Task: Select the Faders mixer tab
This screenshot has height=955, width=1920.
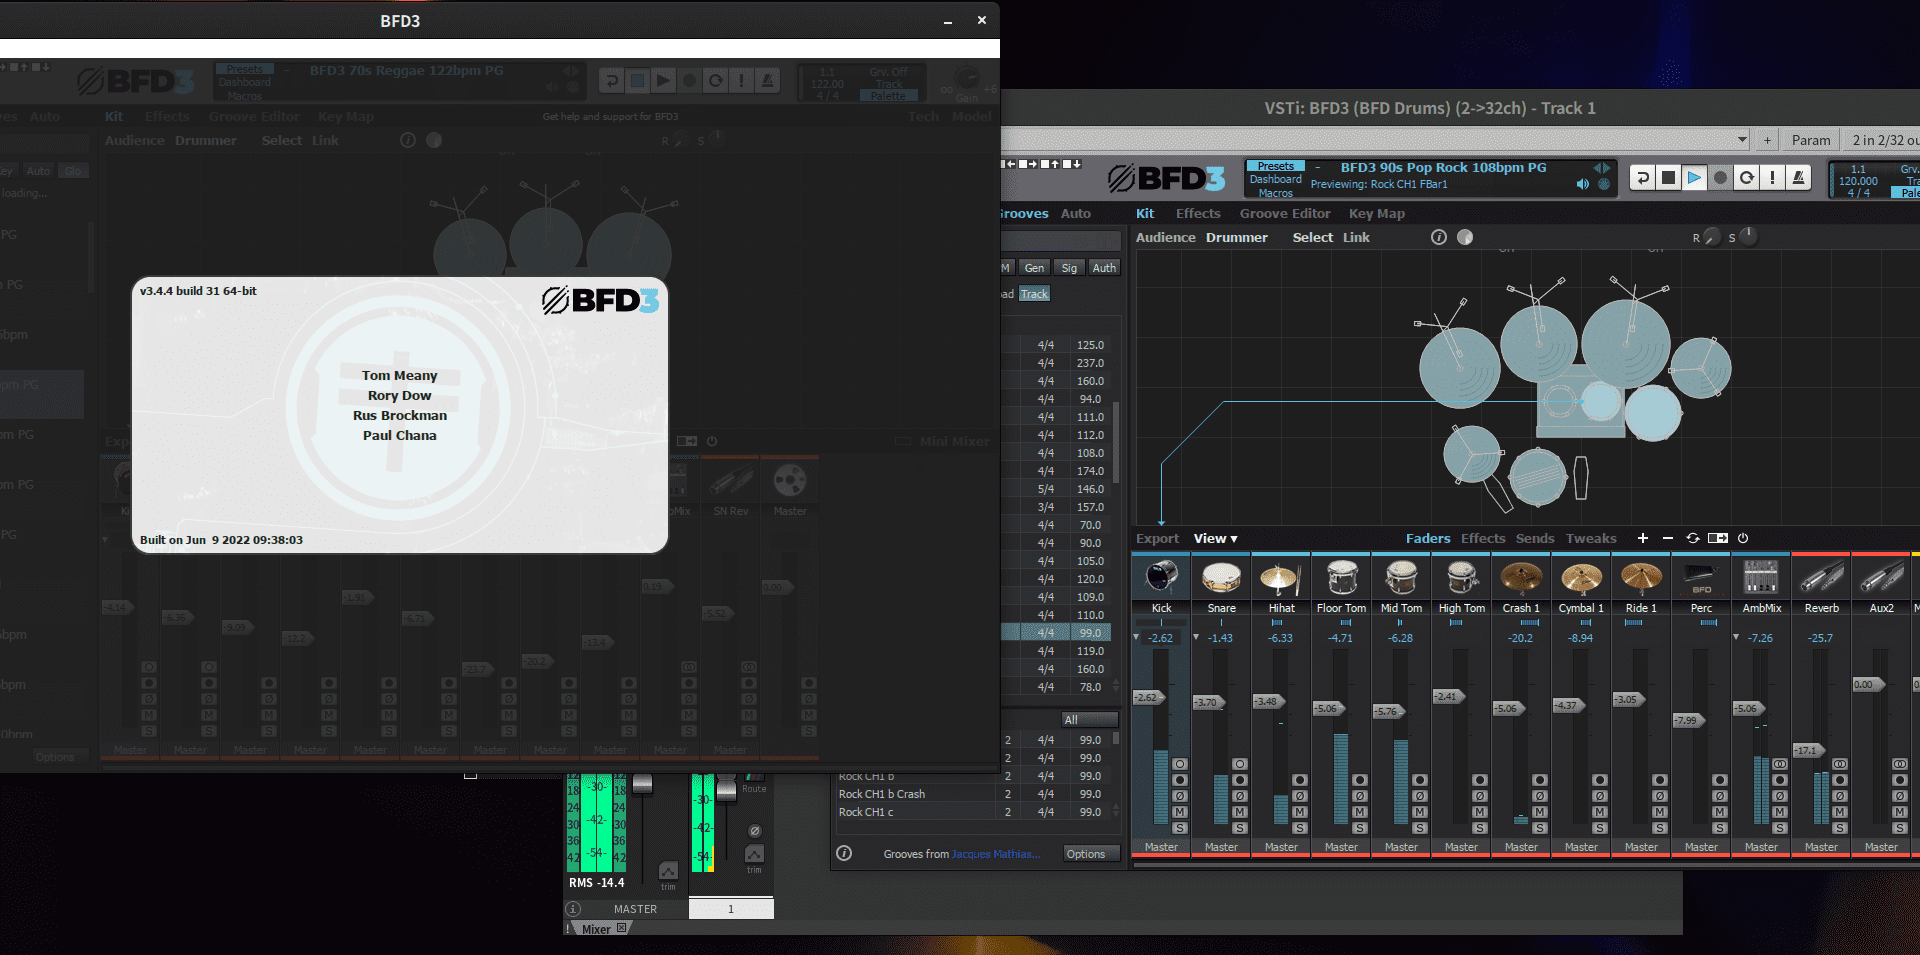Action: (x=1428, y=538)
